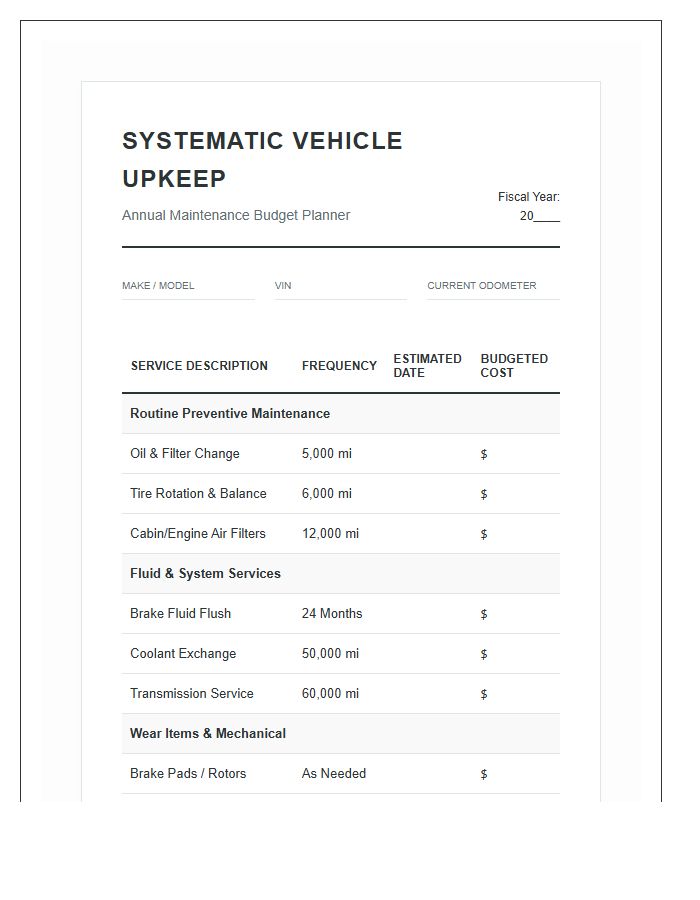The image size is (700, 900).
Task: Select the title 'Systematic Vehicle Upkeep'
Action: click(x=262, y=160)
